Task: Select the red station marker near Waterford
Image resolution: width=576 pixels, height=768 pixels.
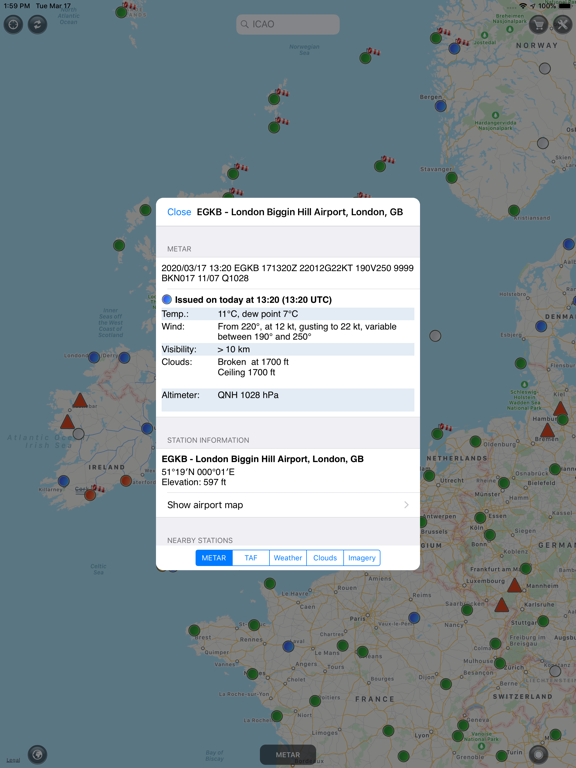Action: point(126,480)
